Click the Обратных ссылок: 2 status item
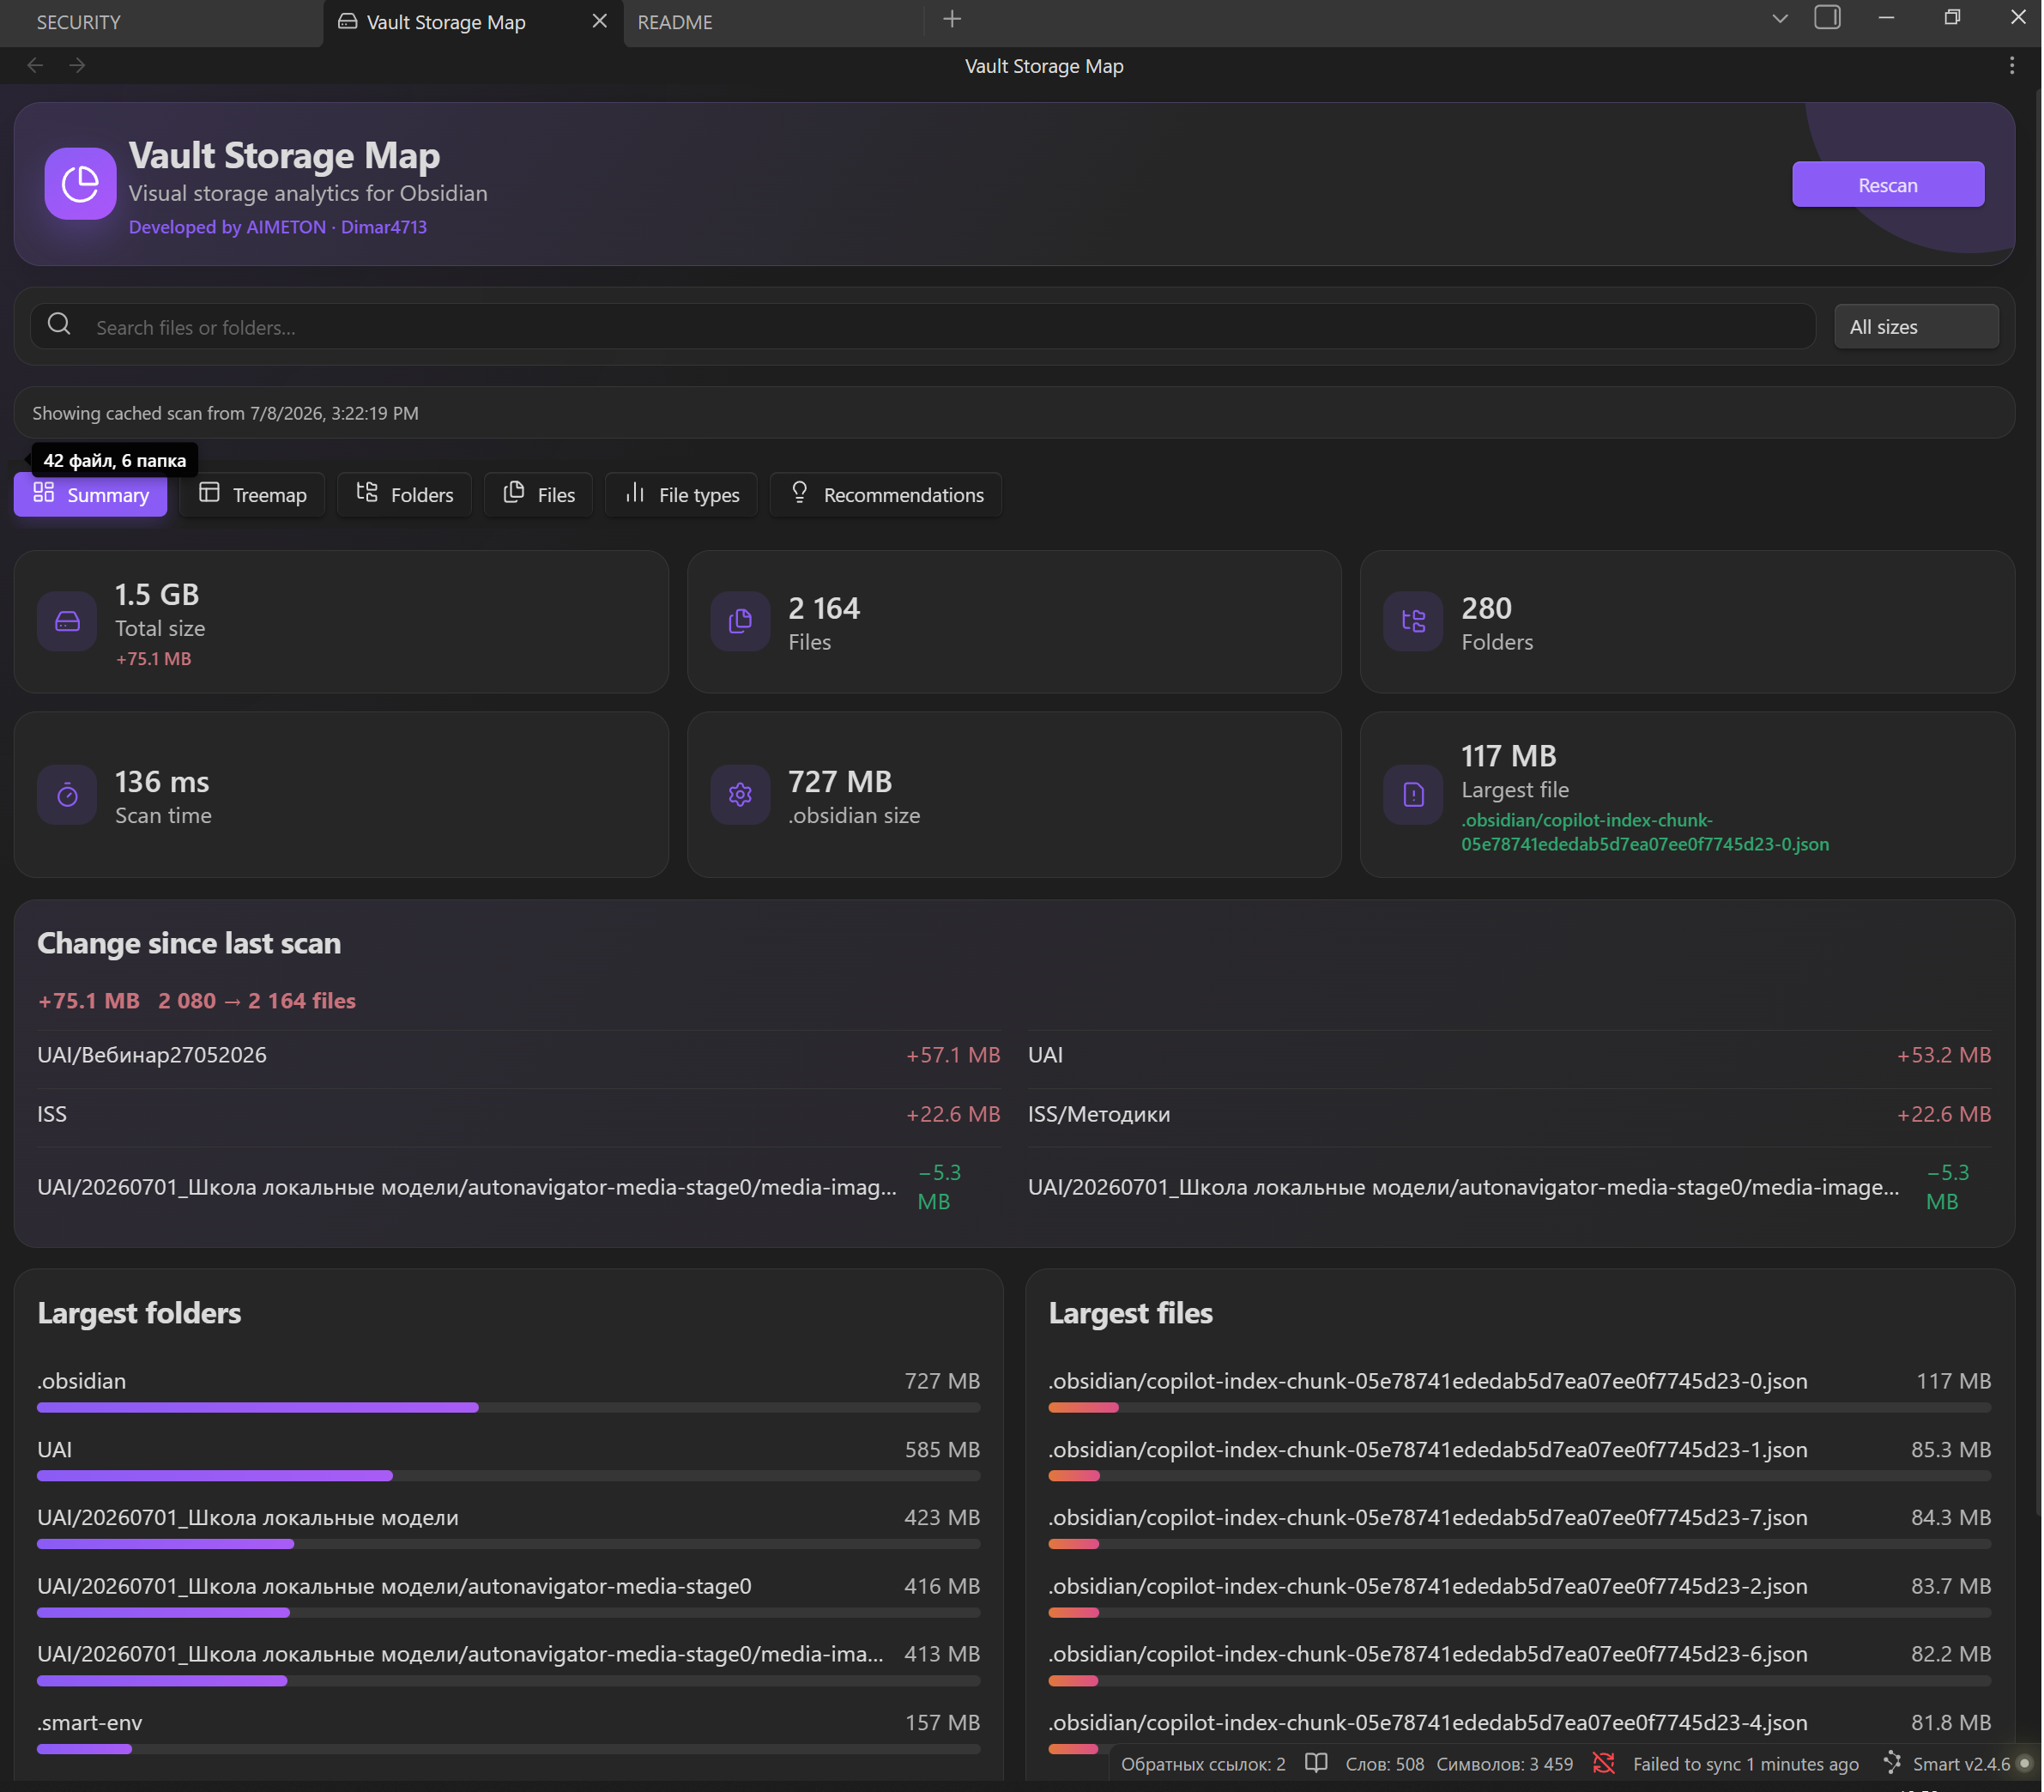The height and width of the screenshot is (1792, 2044). [x=1203, y=1764]
